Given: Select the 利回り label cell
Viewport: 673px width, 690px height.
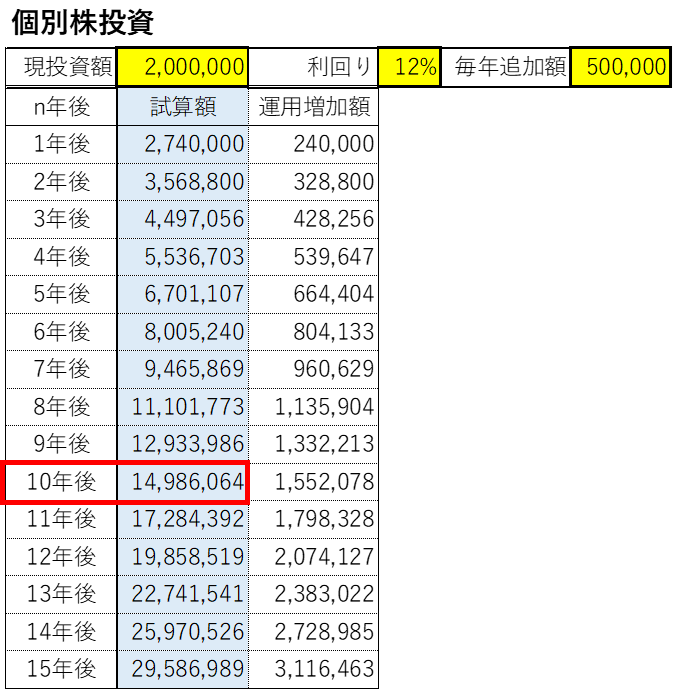Looking at the screenshot, I should (x=313, y=67).
